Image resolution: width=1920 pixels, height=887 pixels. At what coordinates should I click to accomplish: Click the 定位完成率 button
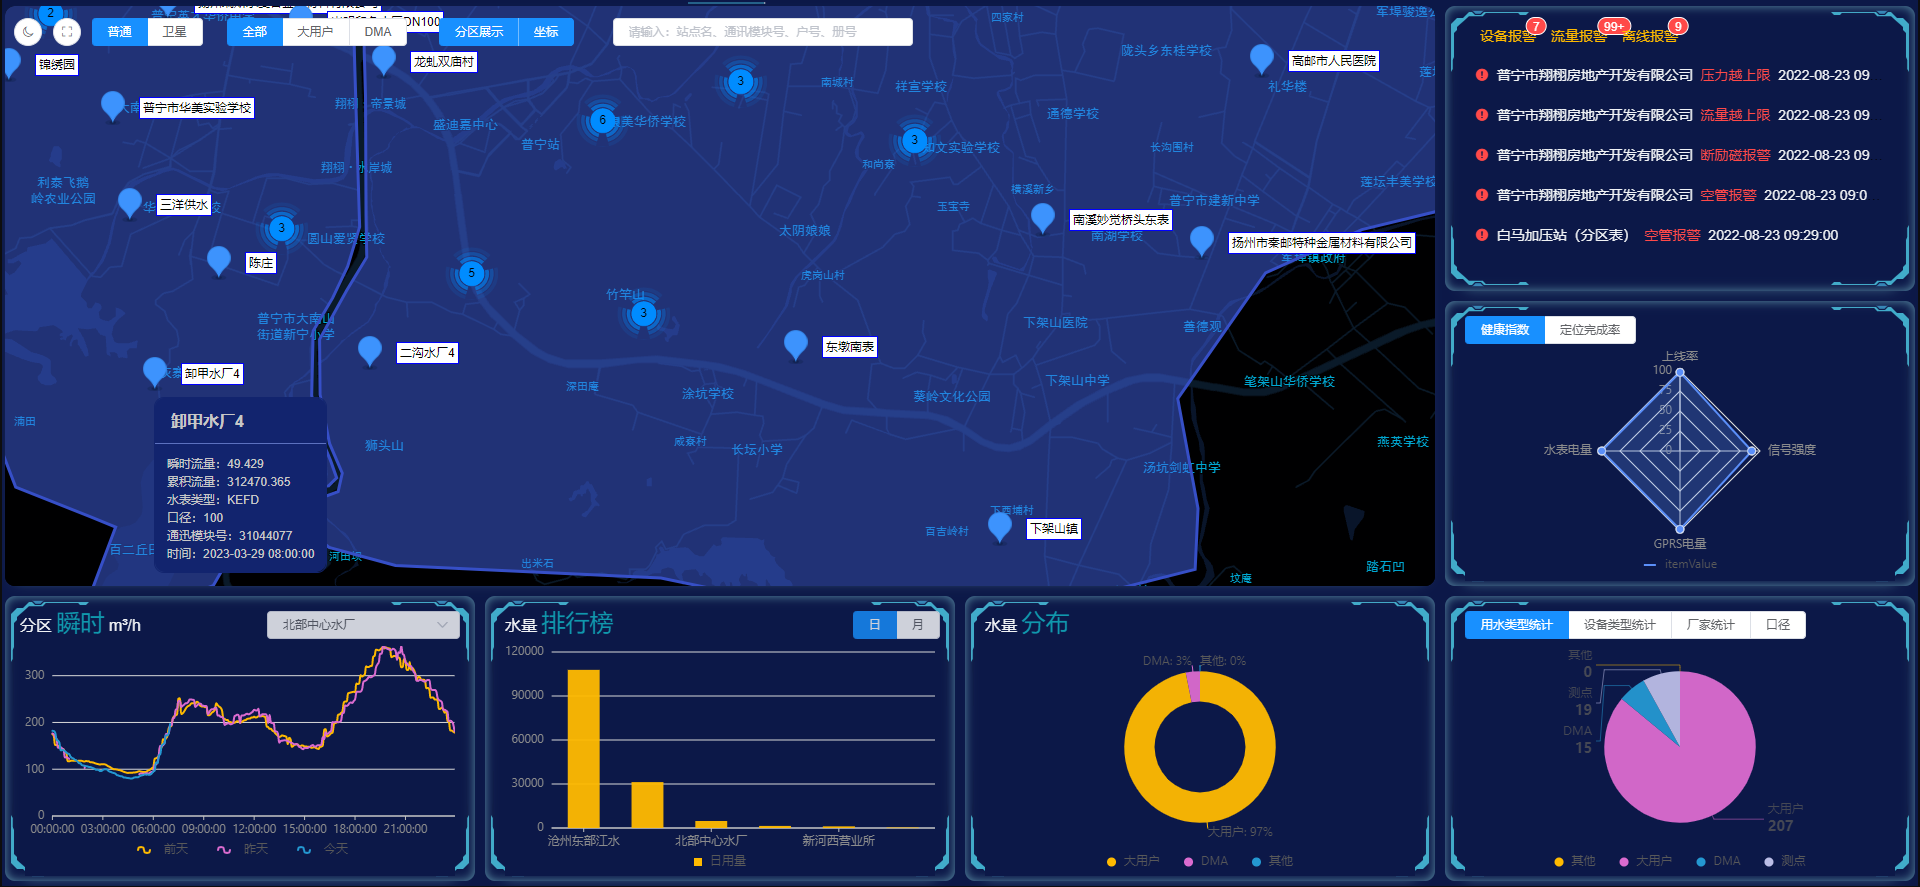(x=1590, y=330)
